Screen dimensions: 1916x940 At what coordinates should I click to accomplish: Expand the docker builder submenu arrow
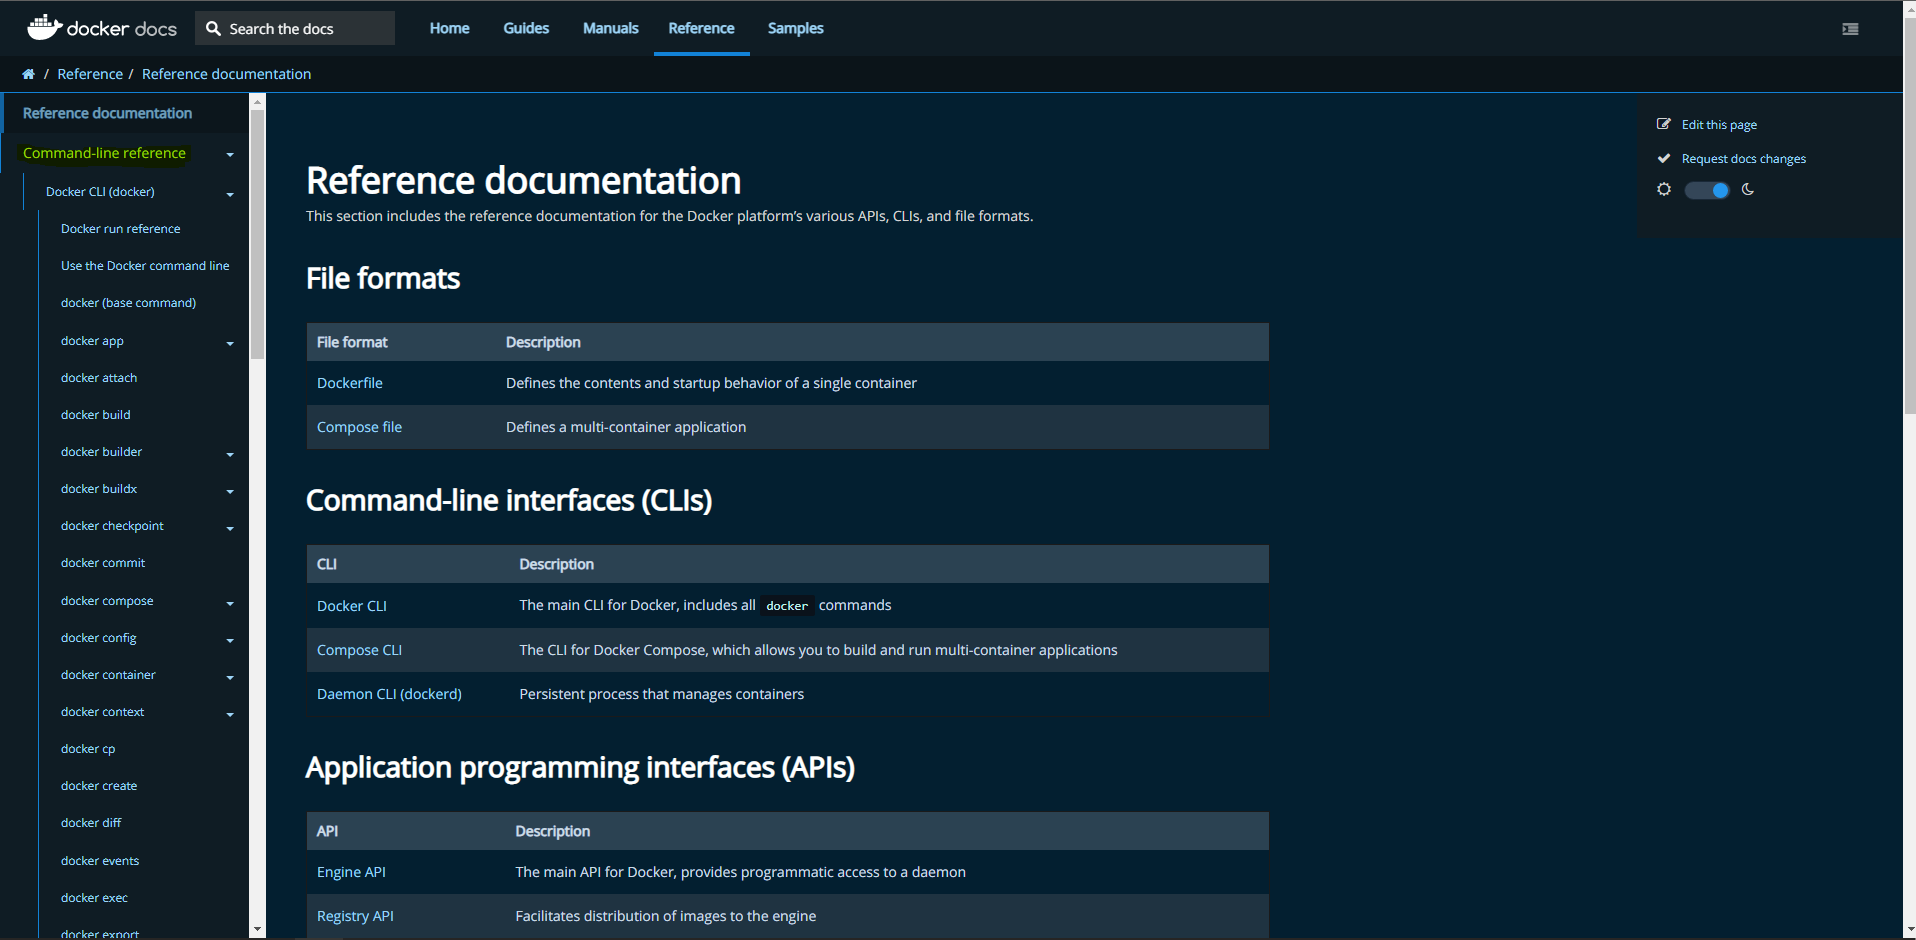tap(230, 454)
